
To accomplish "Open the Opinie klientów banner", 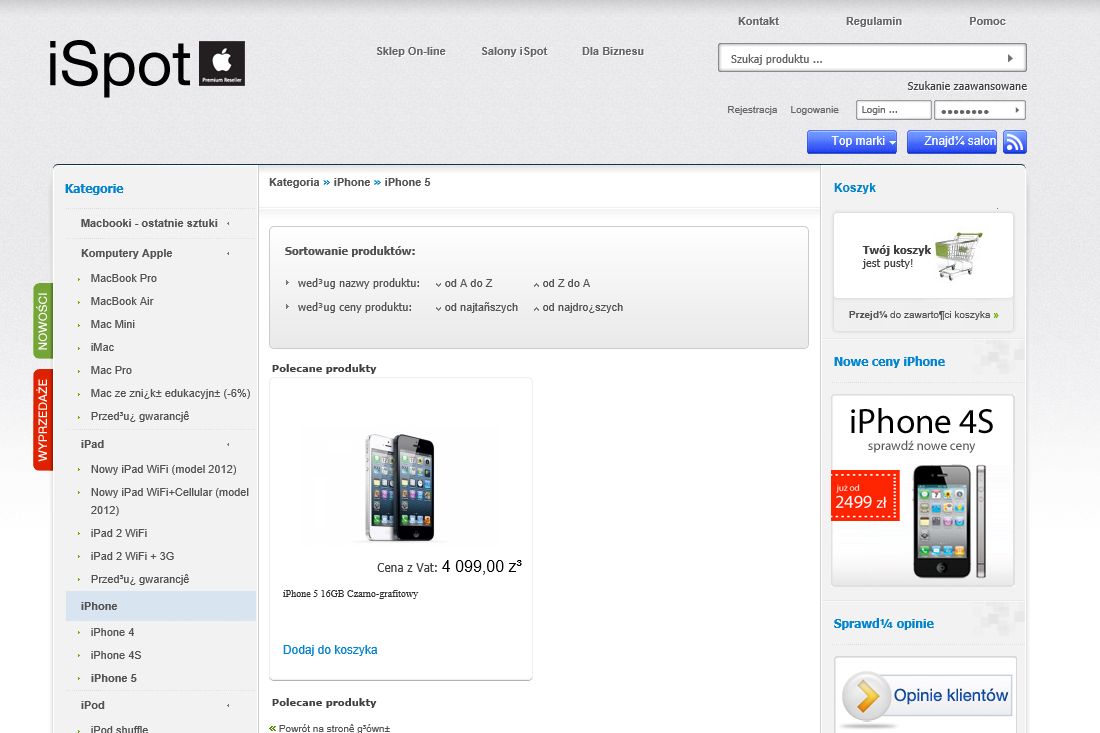I will (x=925, y=696).
